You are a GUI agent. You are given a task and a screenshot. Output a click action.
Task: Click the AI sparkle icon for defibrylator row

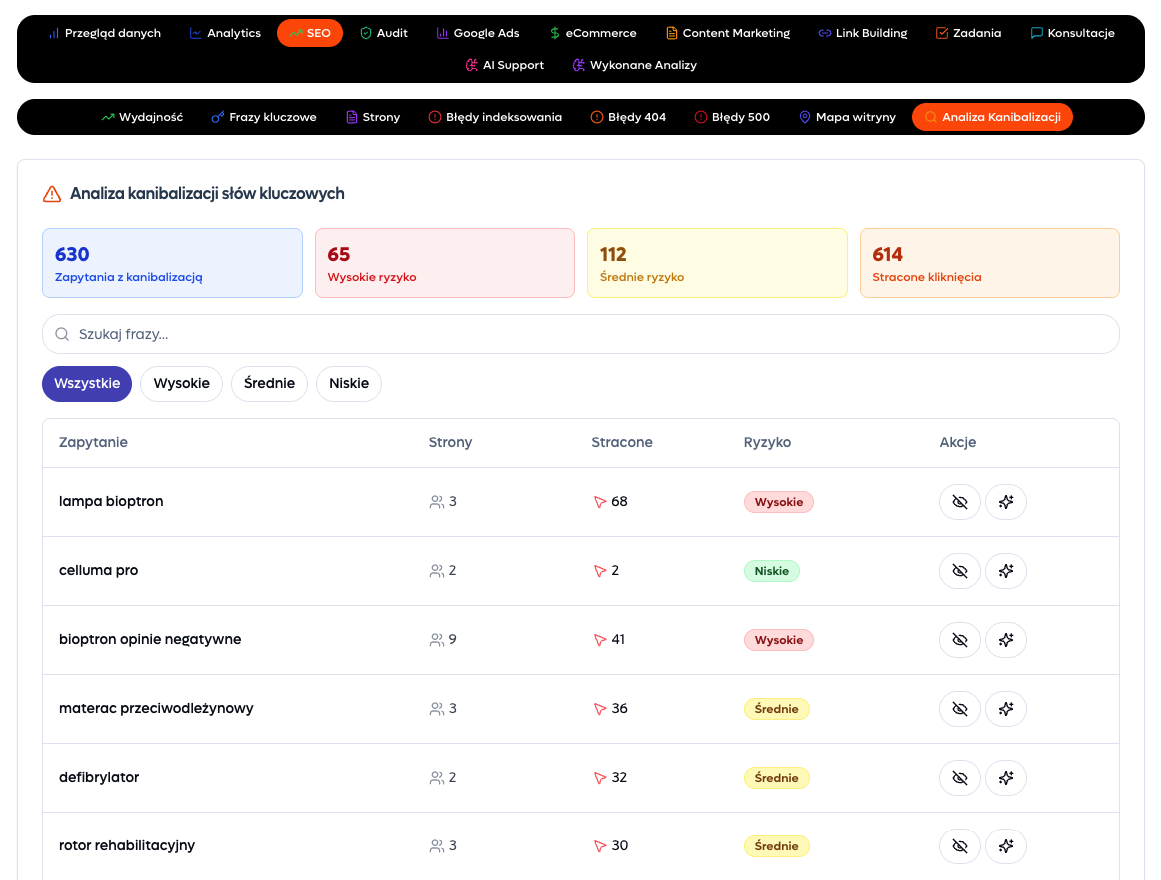click(1006, 778)
